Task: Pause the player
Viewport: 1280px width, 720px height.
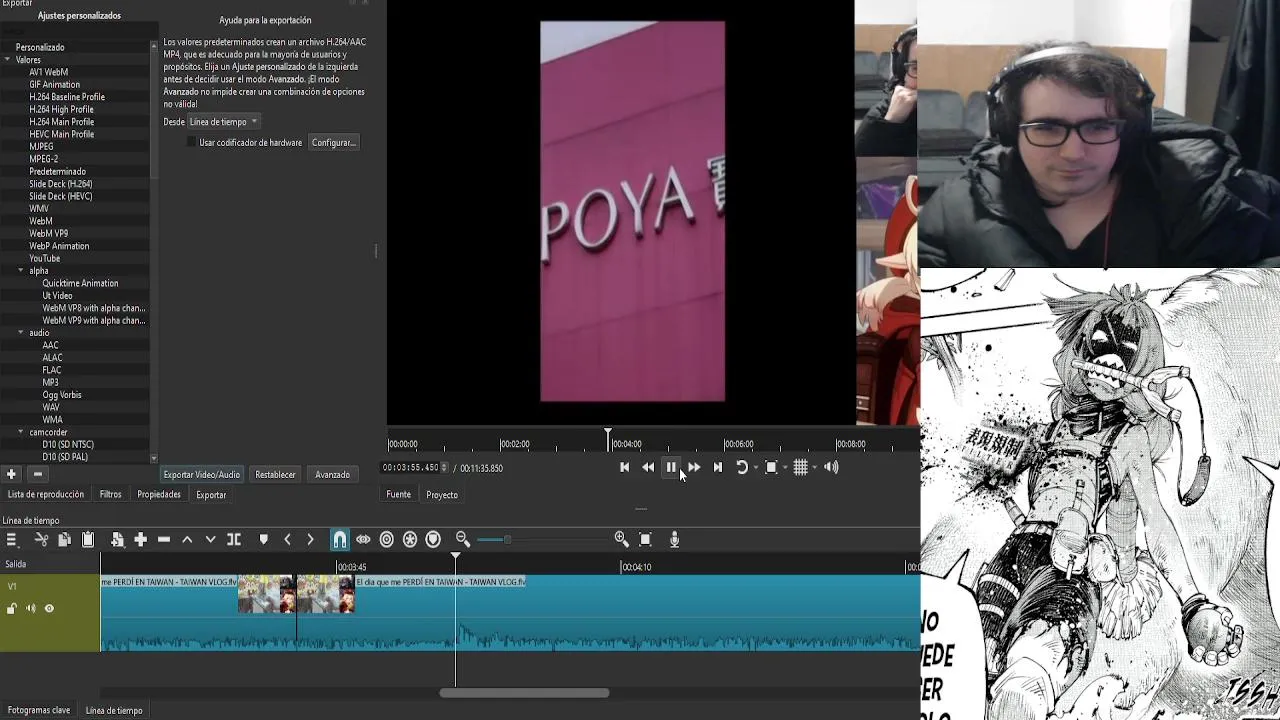Action: pos(671,467)
